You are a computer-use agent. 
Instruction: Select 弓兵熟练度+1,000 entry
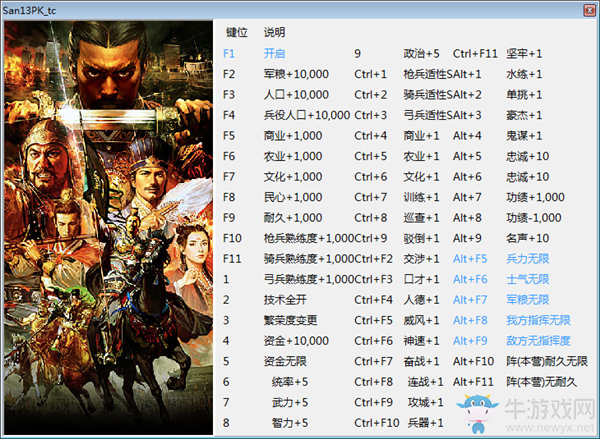[x=309, y=279]
